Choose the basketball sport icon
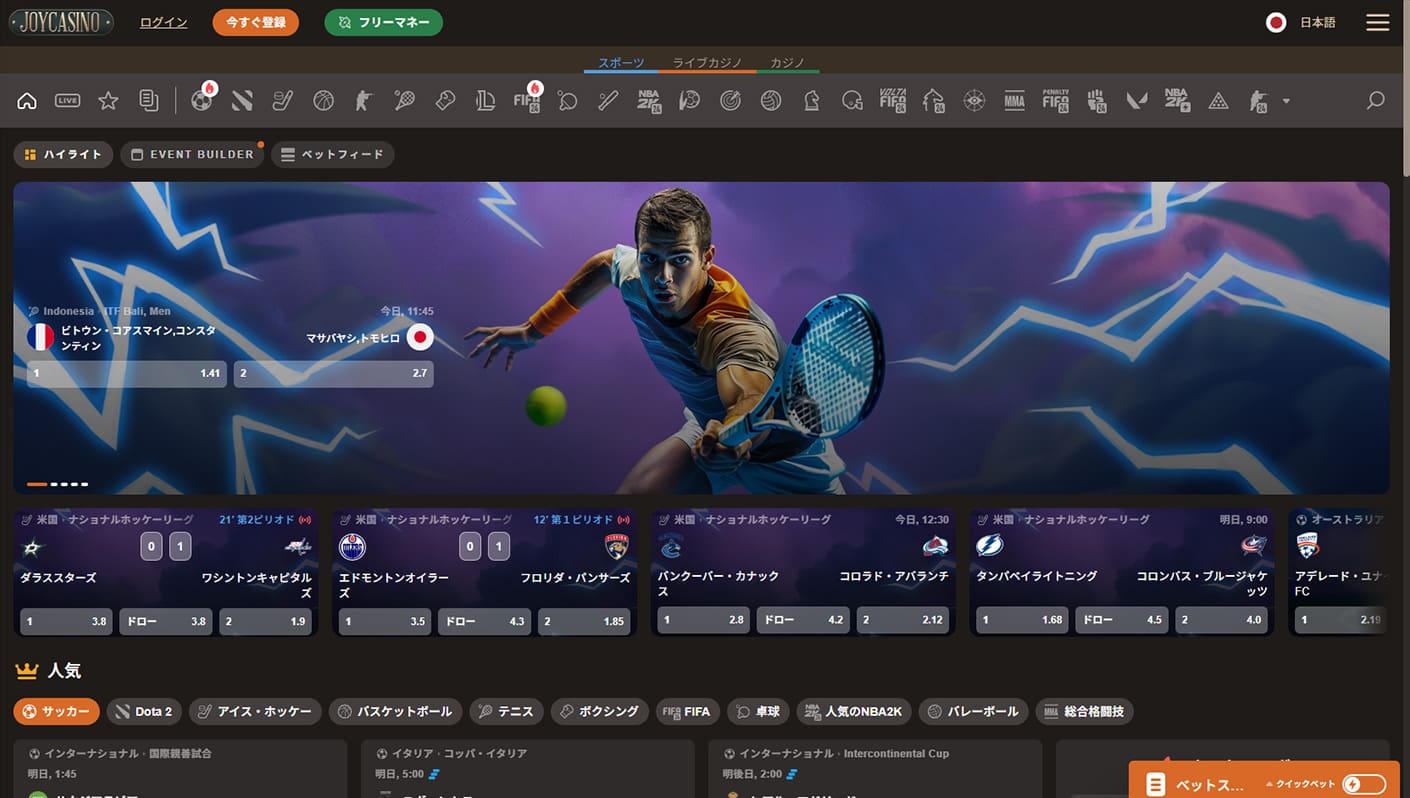Image resolution: width=1410 pixels, height=798 pixels. click(323, 100)
